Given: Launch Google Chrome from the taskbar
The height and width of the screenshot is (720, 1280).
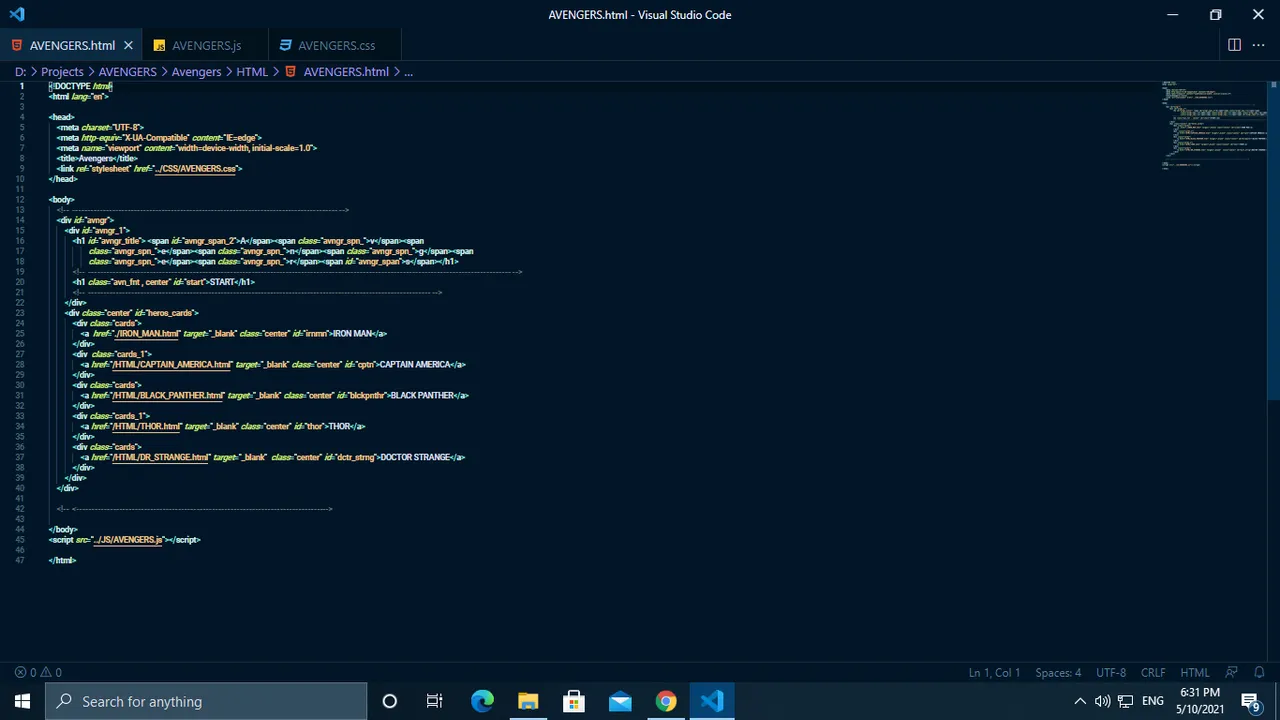Looking at the screenshot, I should [x=666, y=701].
